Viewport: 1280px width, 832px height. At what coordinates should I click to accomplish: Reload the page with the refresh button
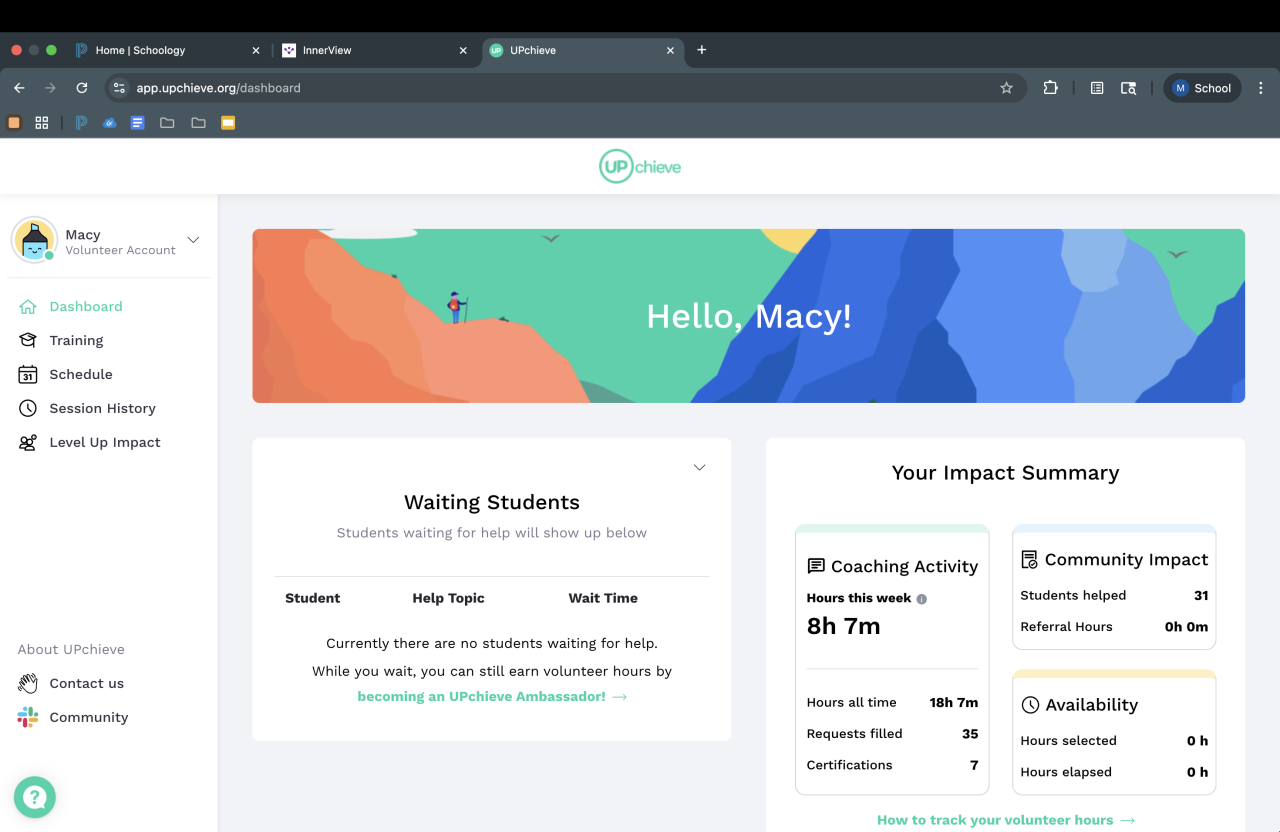[82, 88]
